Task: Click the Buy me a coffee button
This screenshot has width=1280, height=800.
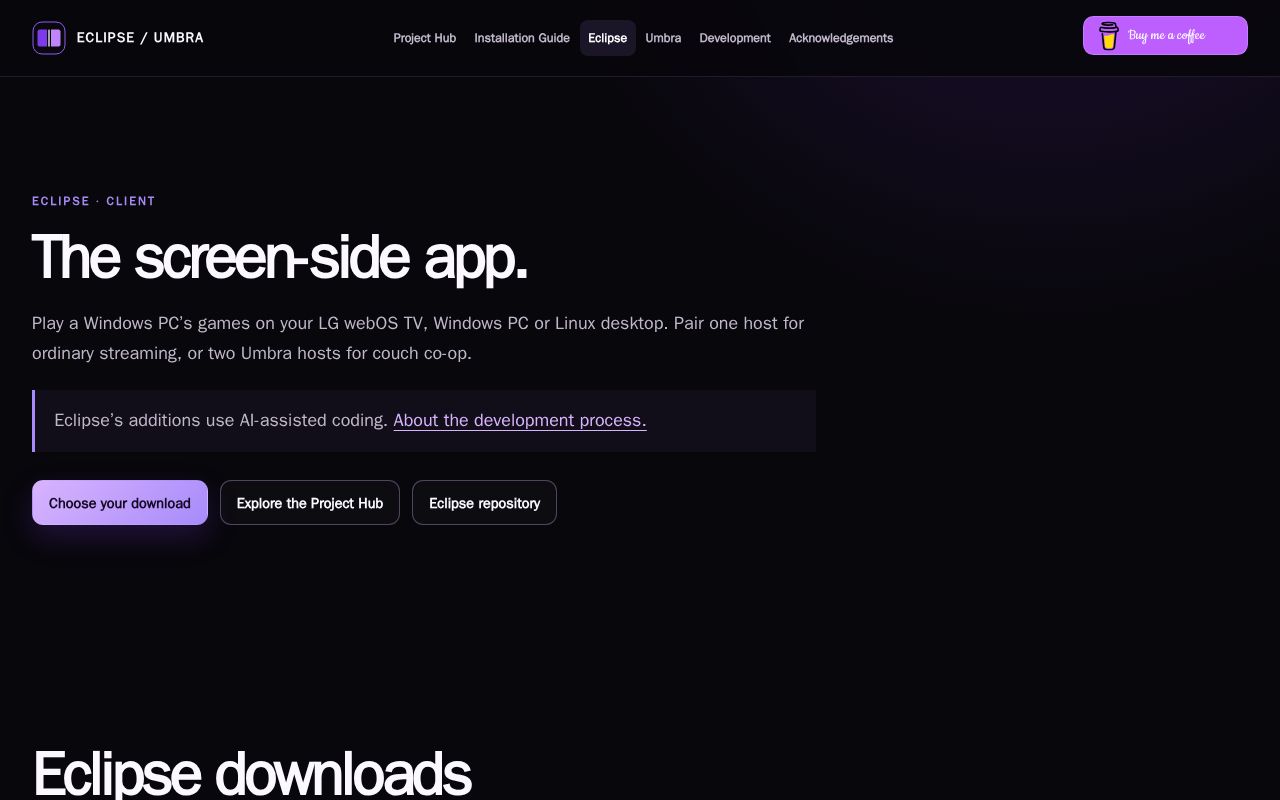Action: click(x=1165, y=36)
